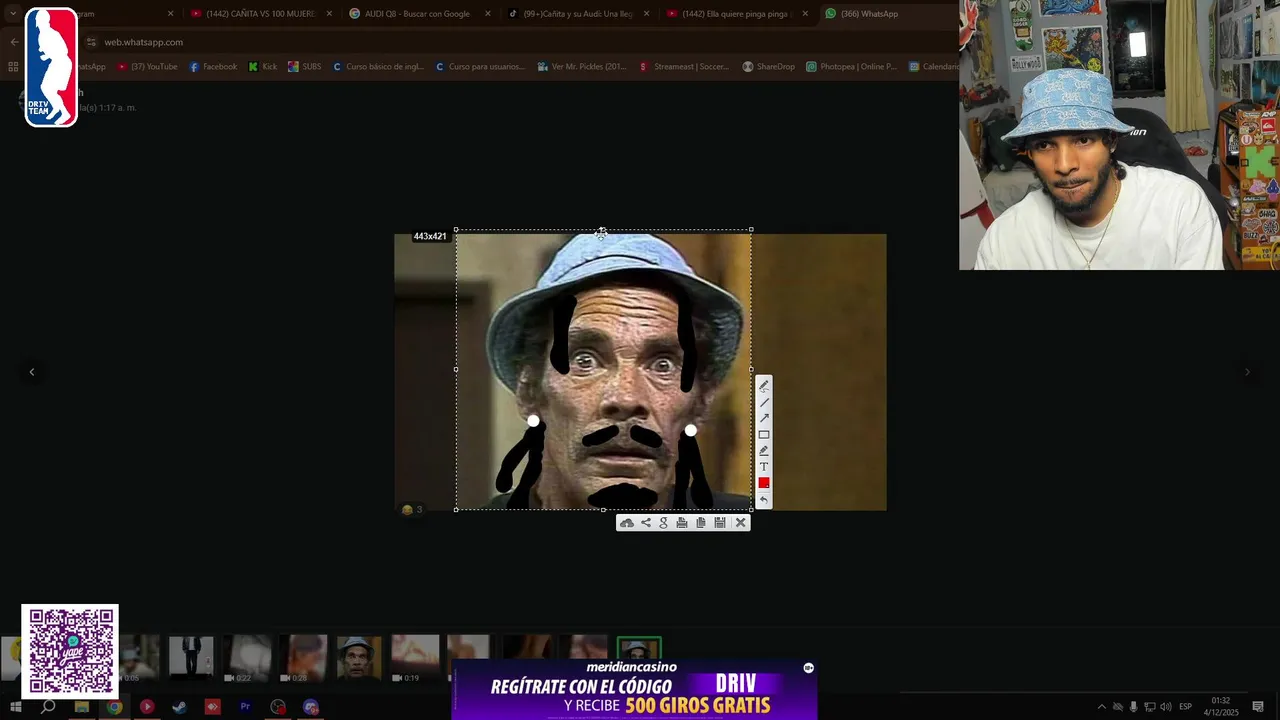The width and height of the screenshot is (1280, 720).
Task: Open SUBS bookmark
Action: pyautogui.click(x=305, y=67)
